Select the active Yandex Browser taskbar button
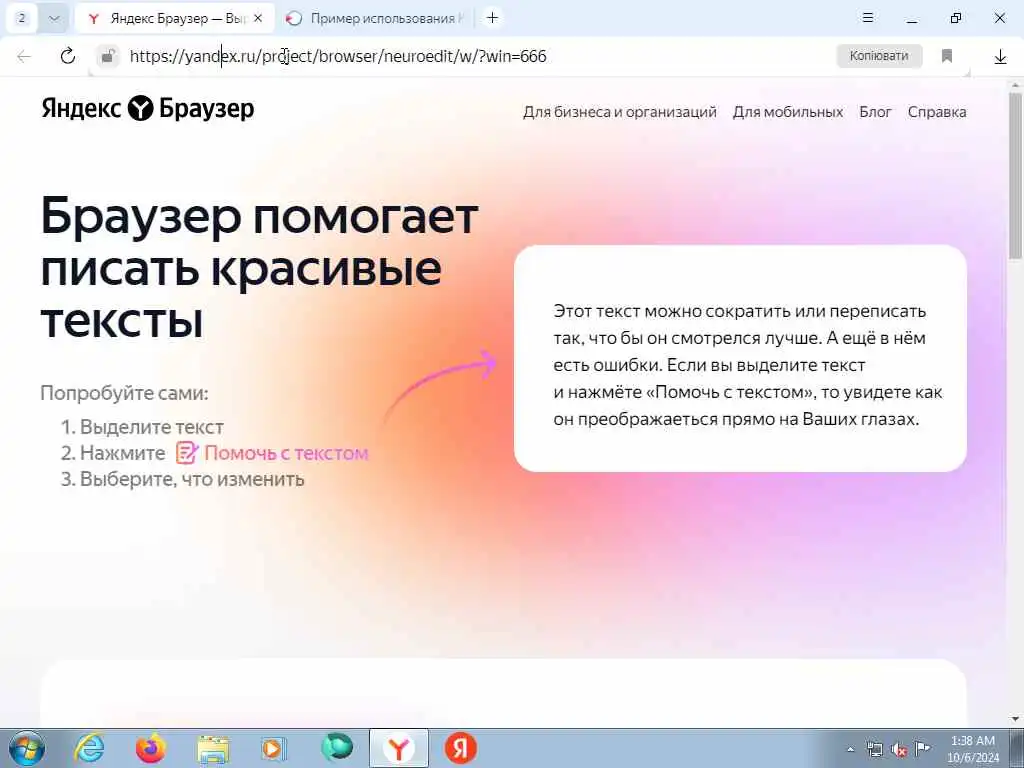Screen dimensions: 1024x768 point(398,748)
